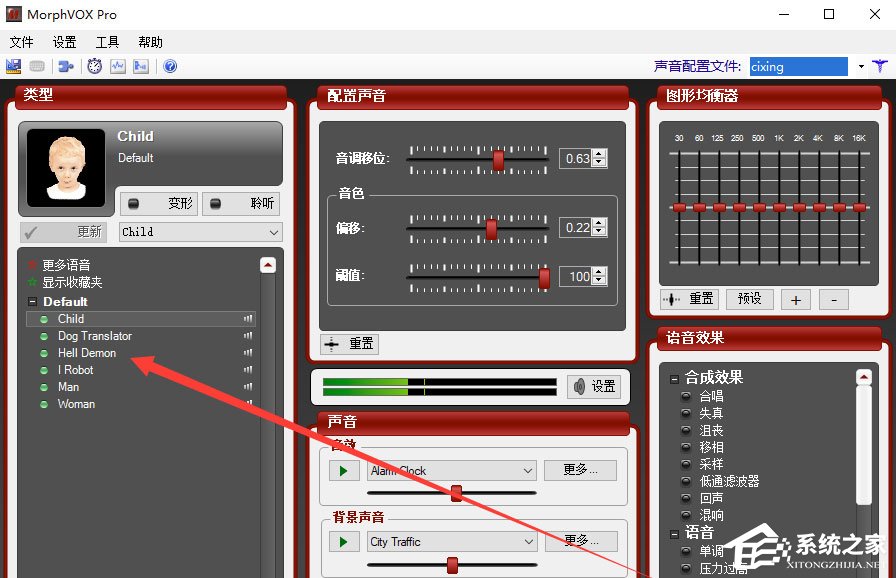The image size is (896, 578).
Task: Click the toolbar icon right of the waveform
Action: pos(141,66)
